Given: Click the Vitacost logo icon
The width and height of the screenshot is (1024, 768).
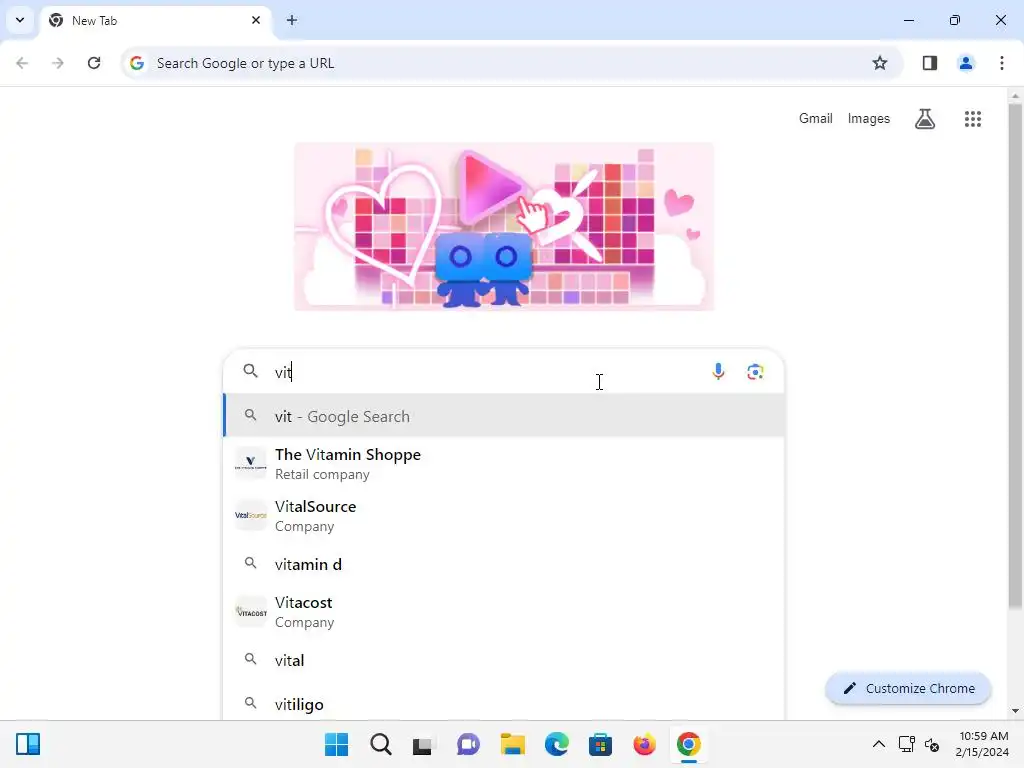Looking at the screenshot, I should click(x=251, y=612).
